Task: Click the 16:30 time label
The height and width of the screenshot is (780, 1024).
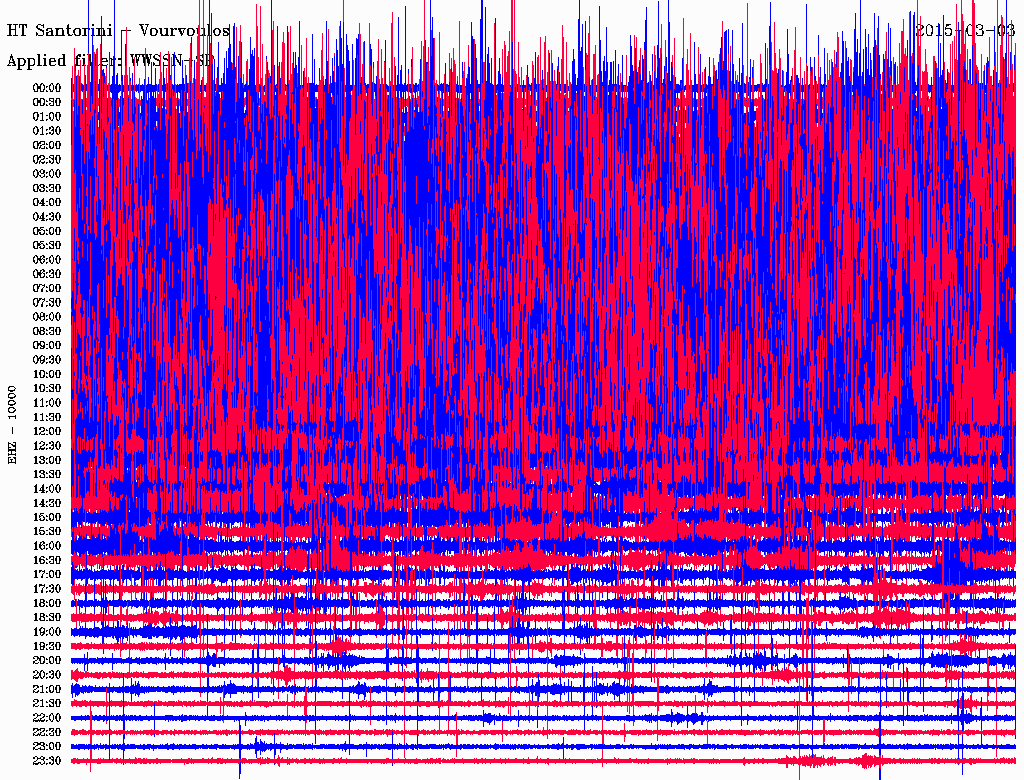Action: (47, 560)
